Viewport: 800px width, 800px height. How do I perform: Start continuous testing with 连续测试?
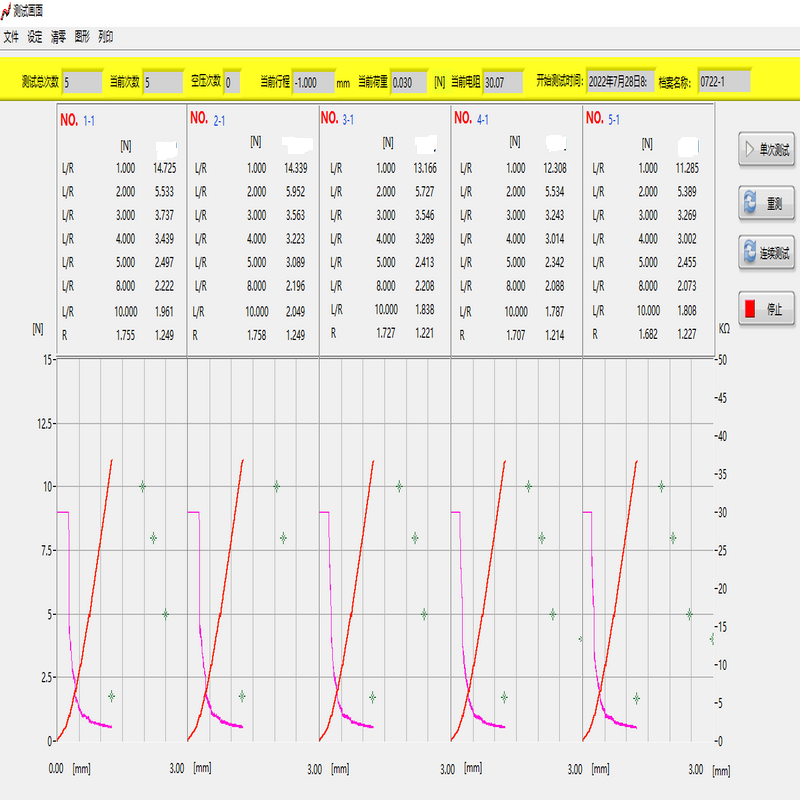pos(766,254)
